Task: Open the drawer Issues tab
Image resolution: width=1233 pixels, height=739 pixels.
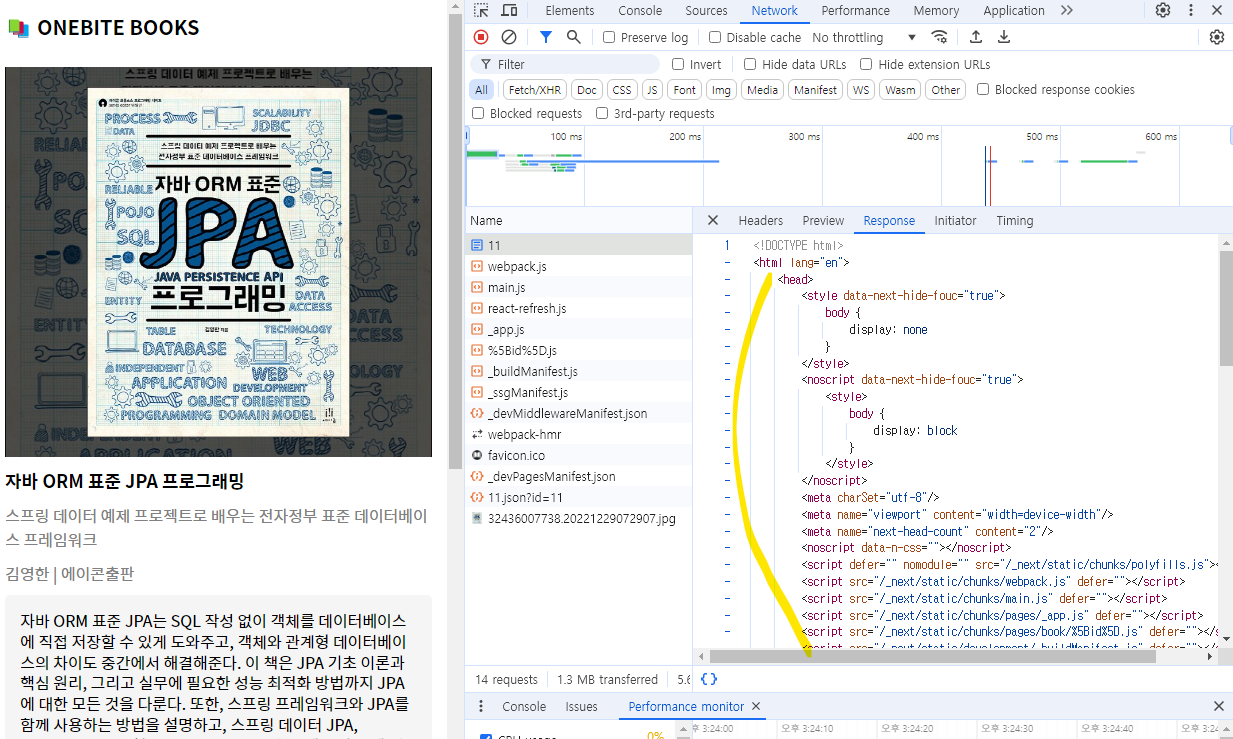Action: (581, 706)
